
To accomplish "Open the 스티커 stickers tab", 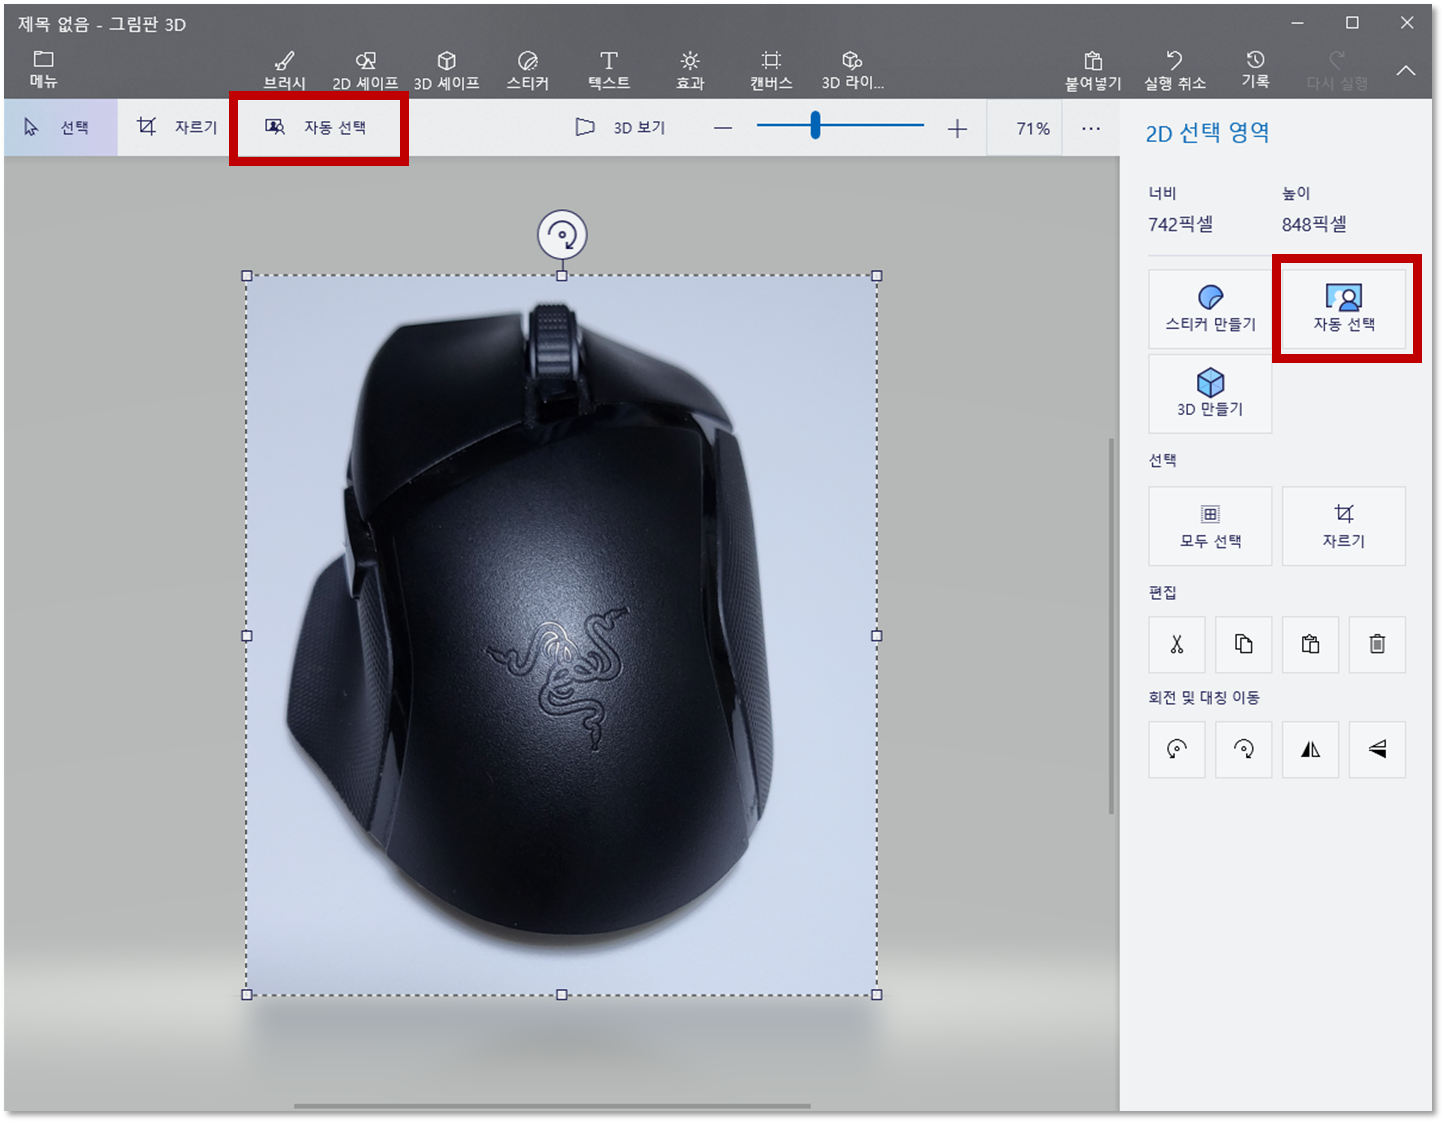I will pyautogui.click(x=528, y=70).
